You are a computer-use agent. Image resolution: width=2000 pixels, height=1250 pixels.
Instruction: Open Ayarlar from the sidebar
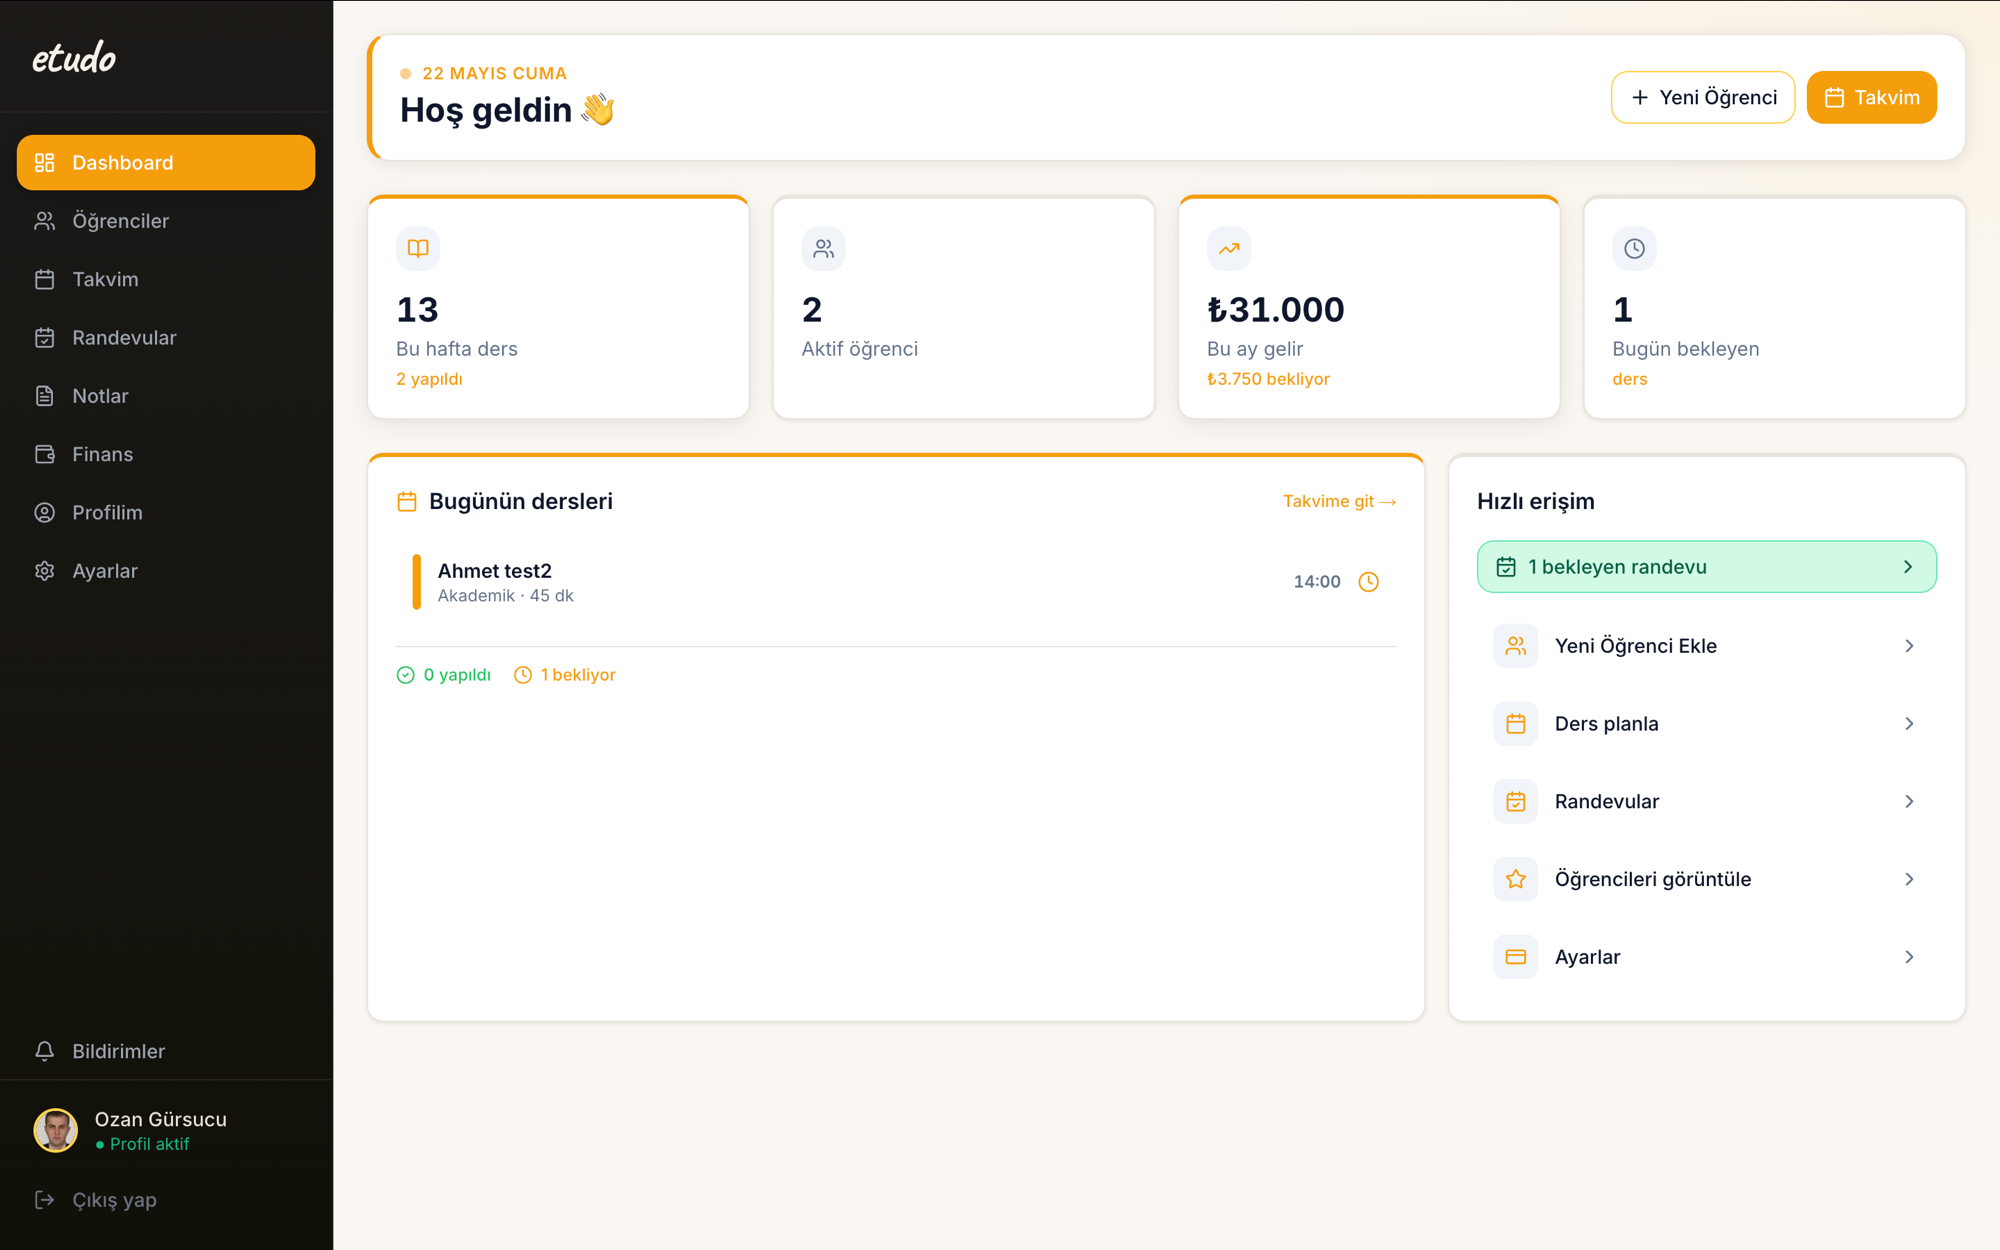[x=166, y=571]
